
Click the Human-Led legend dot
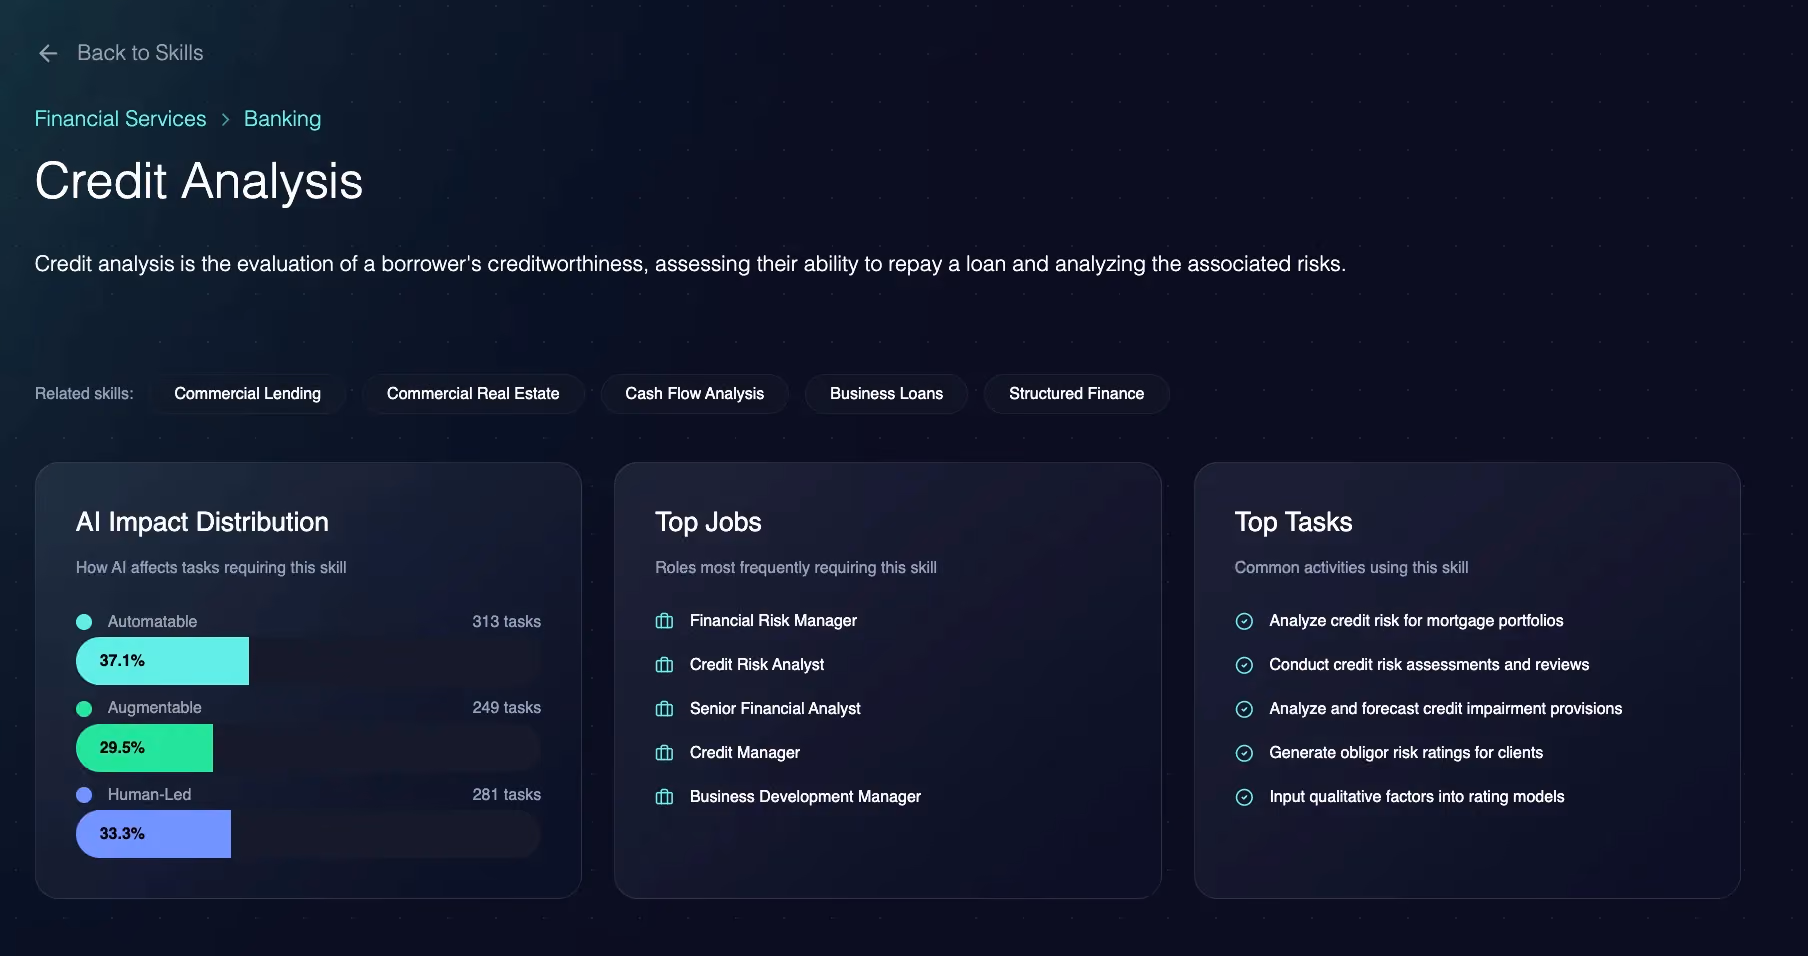coord(84,795)
